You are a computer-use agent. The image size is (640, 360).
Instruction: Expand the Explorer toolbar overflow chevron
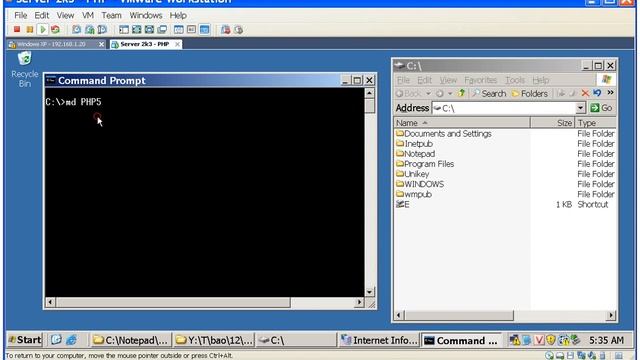pos(610,93)
